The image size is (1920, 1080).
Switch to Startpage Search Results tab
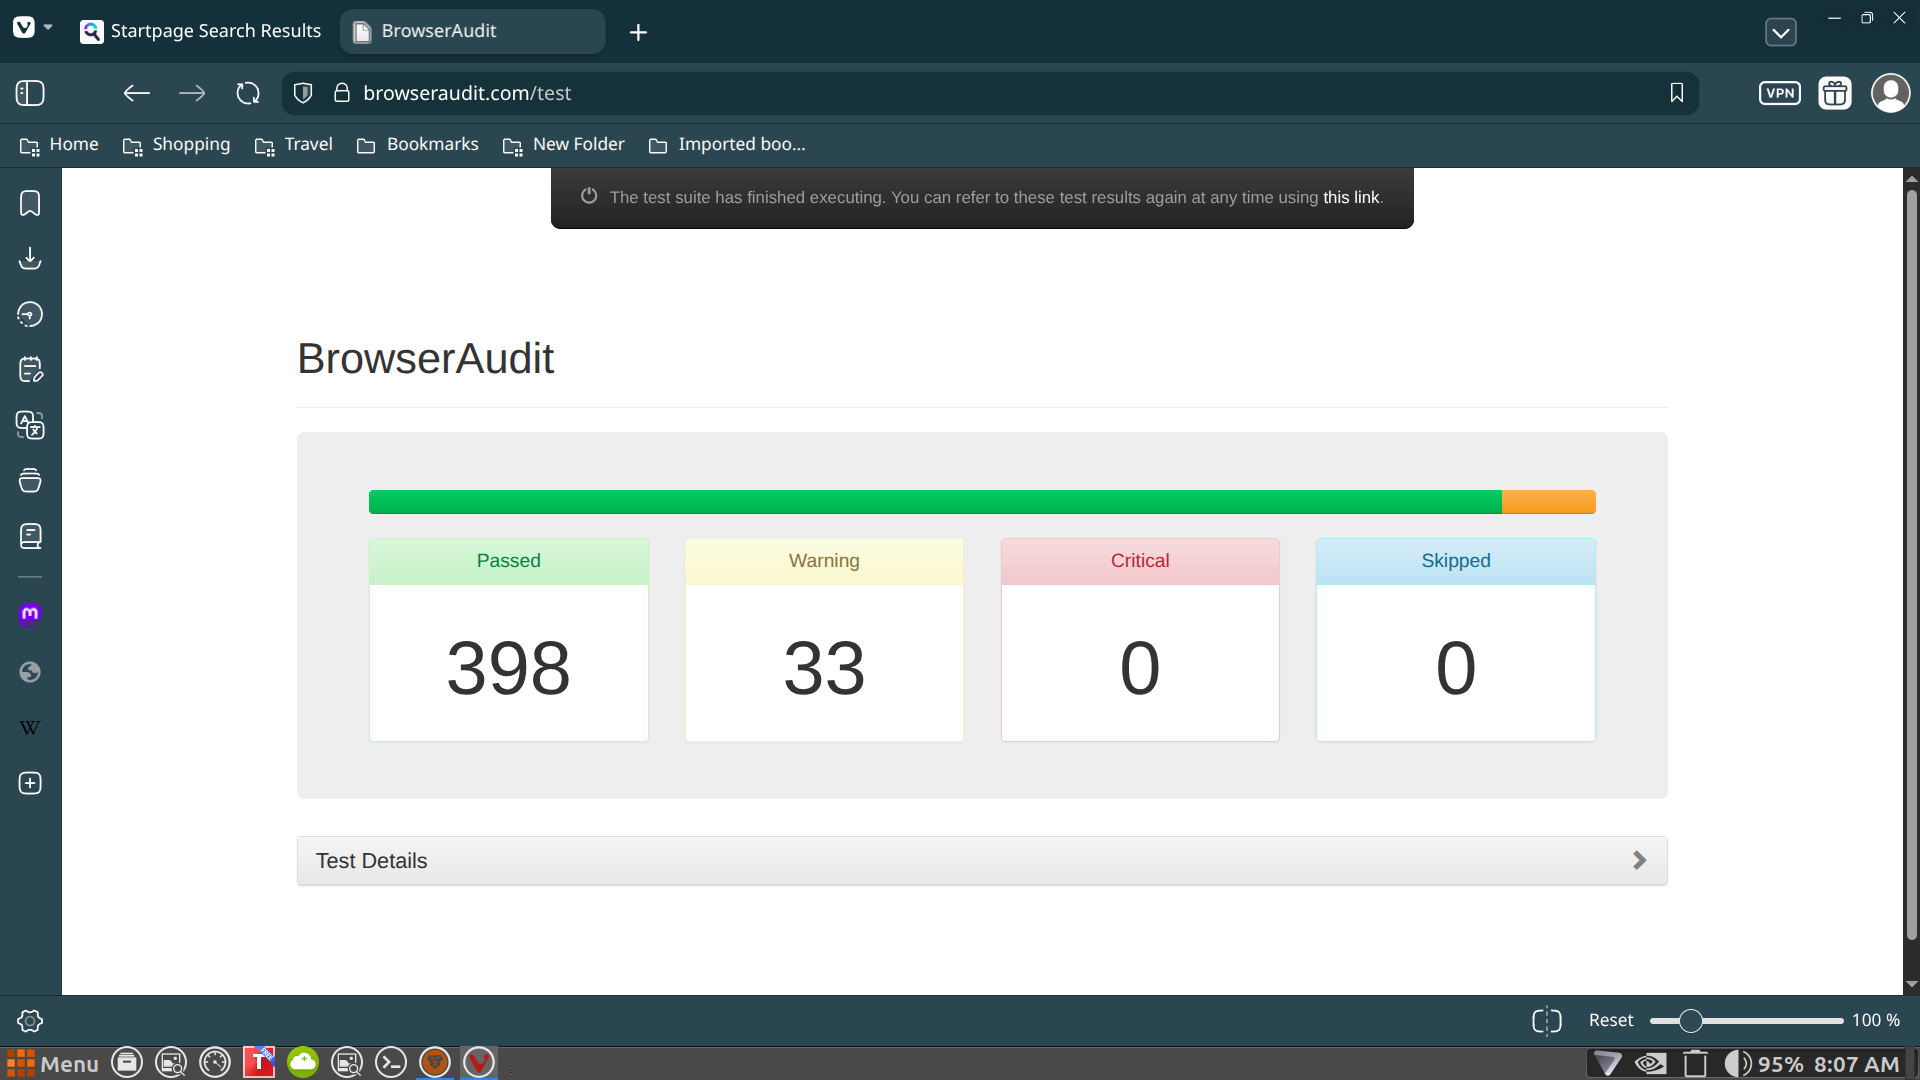click(x=203, y=31)
